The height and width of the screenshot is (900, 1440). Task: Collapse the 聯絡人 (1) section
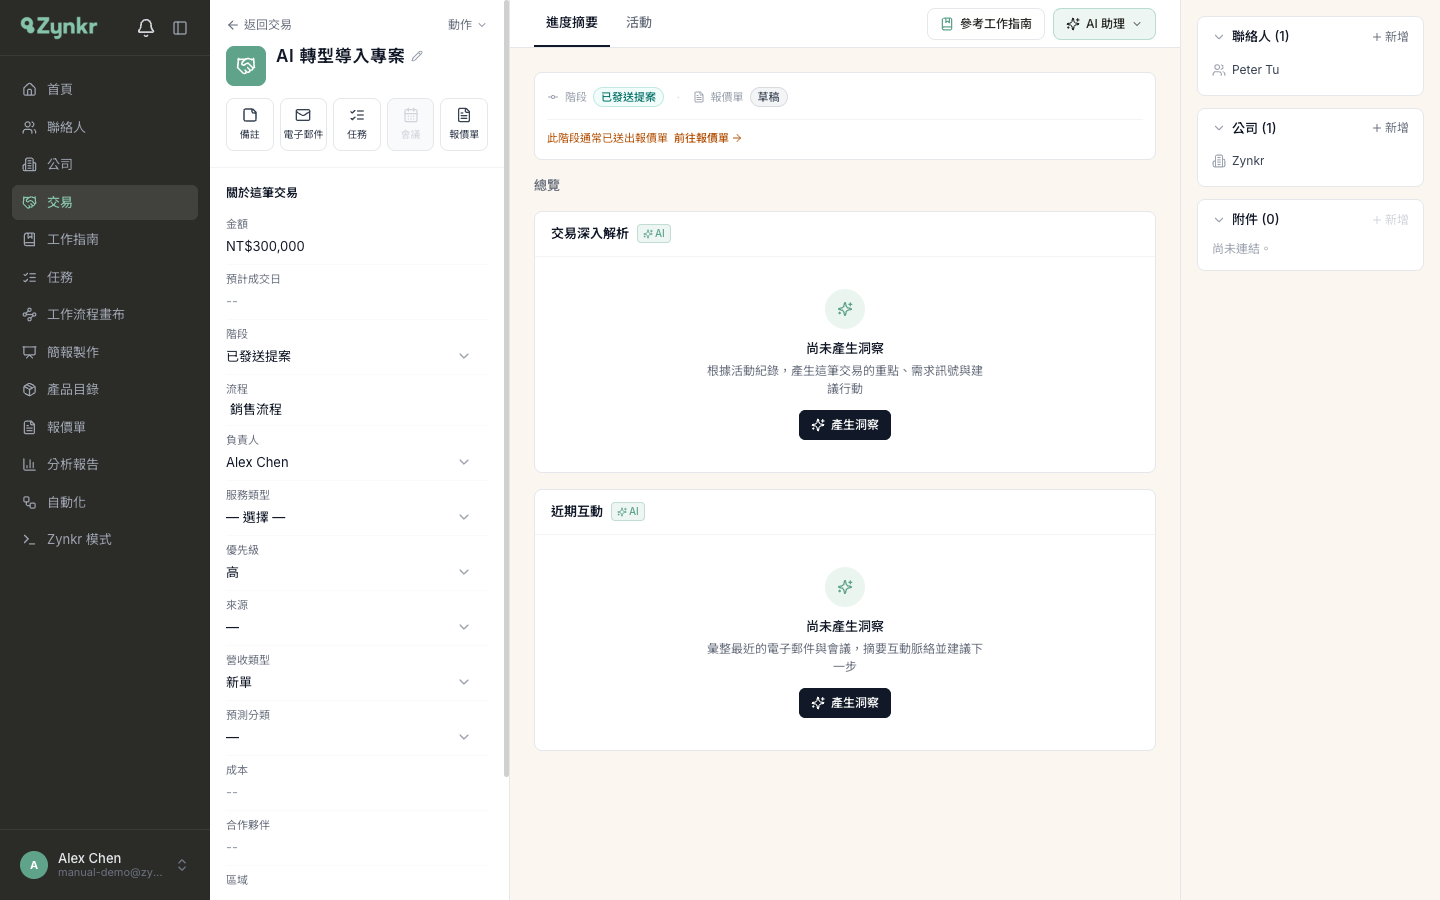coord(1219,37)
